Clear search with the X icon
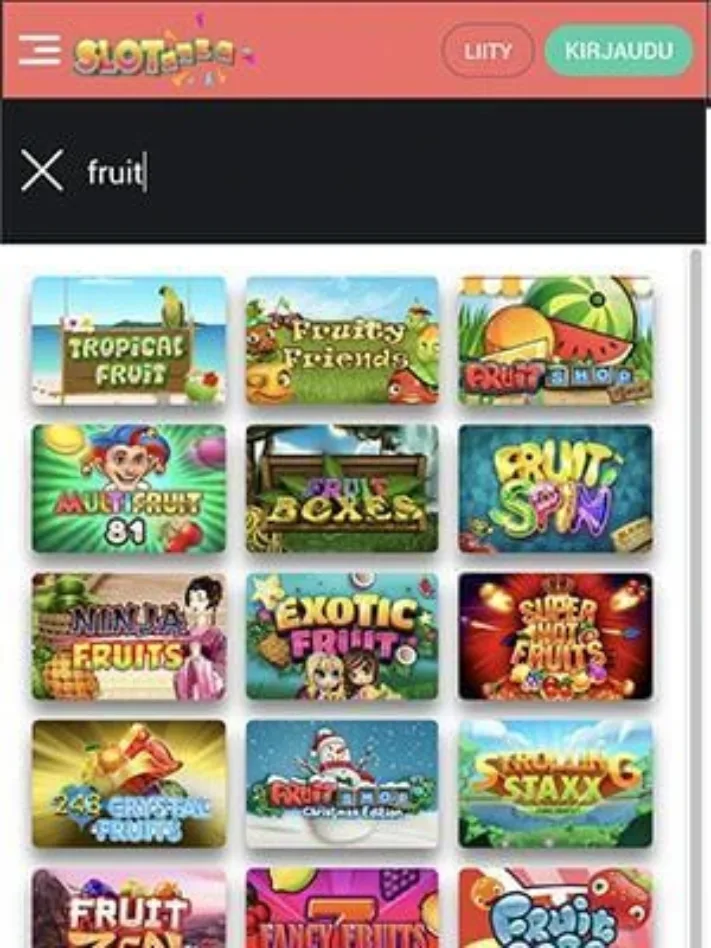The image size is (711, 948). (42, 171)
